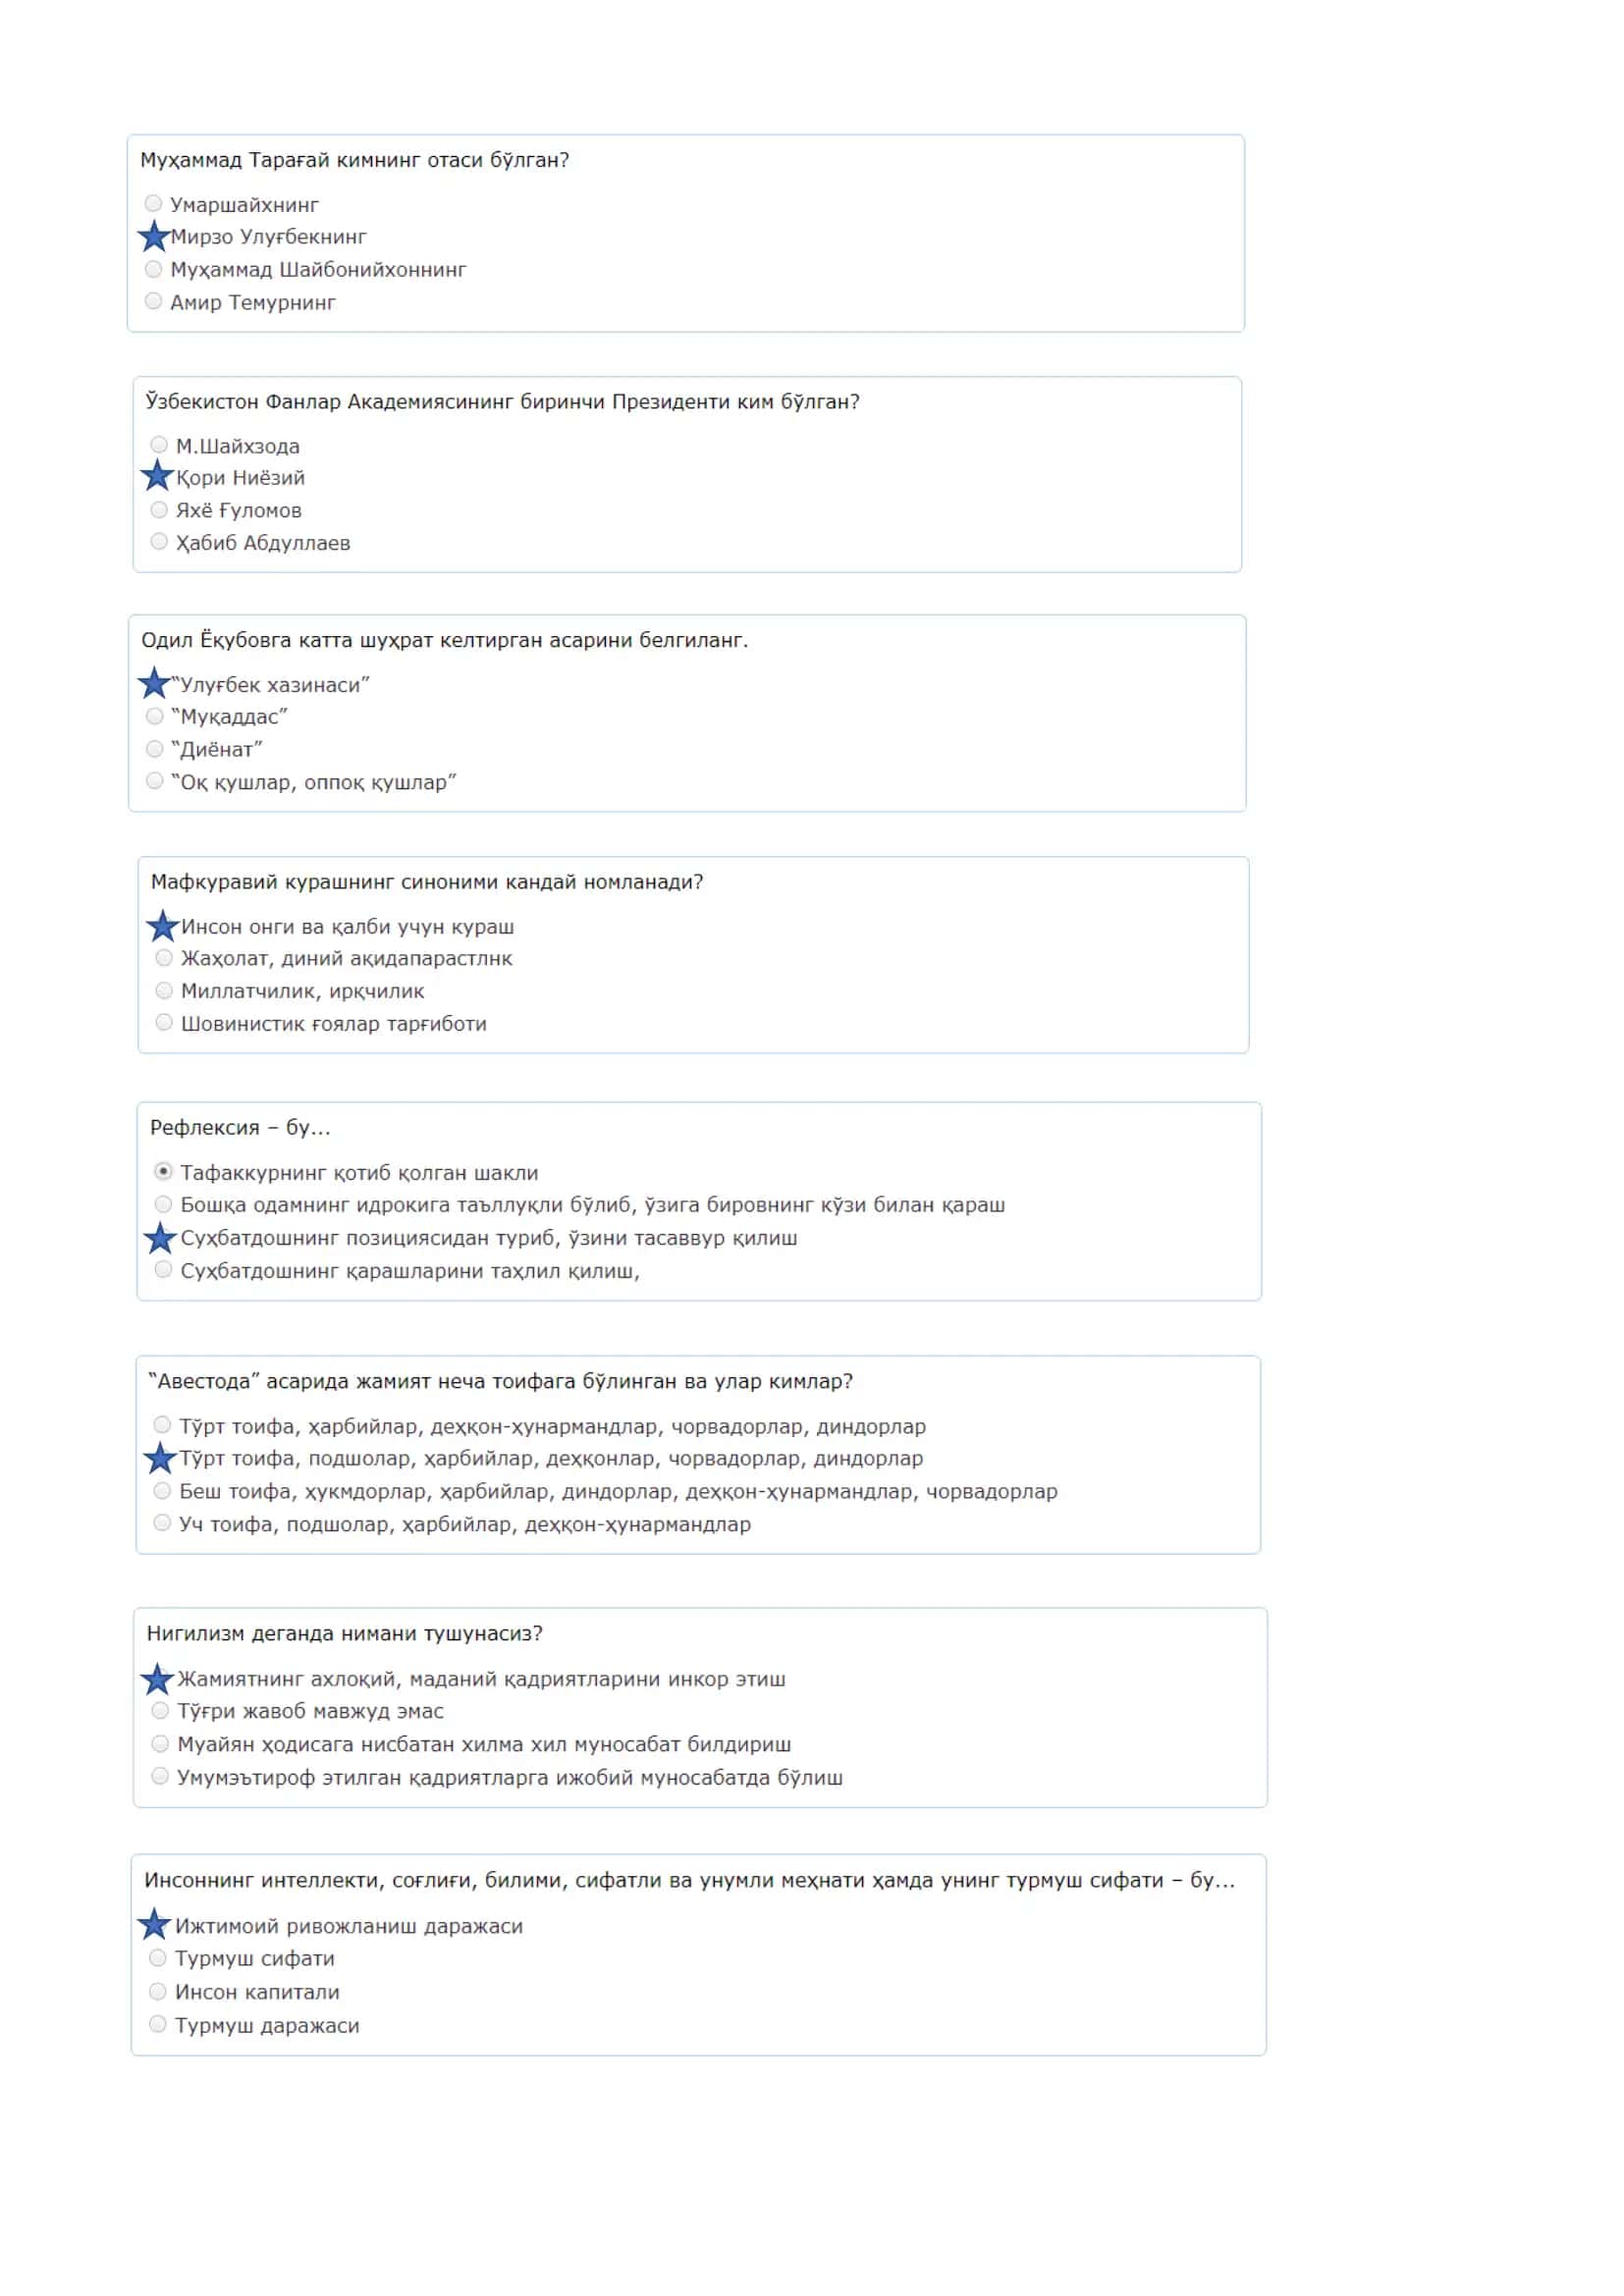Click the star beside Мирзо Улуғбекнинг
The width and height of the screenshot is (1624, 2296).
(153, 237)
